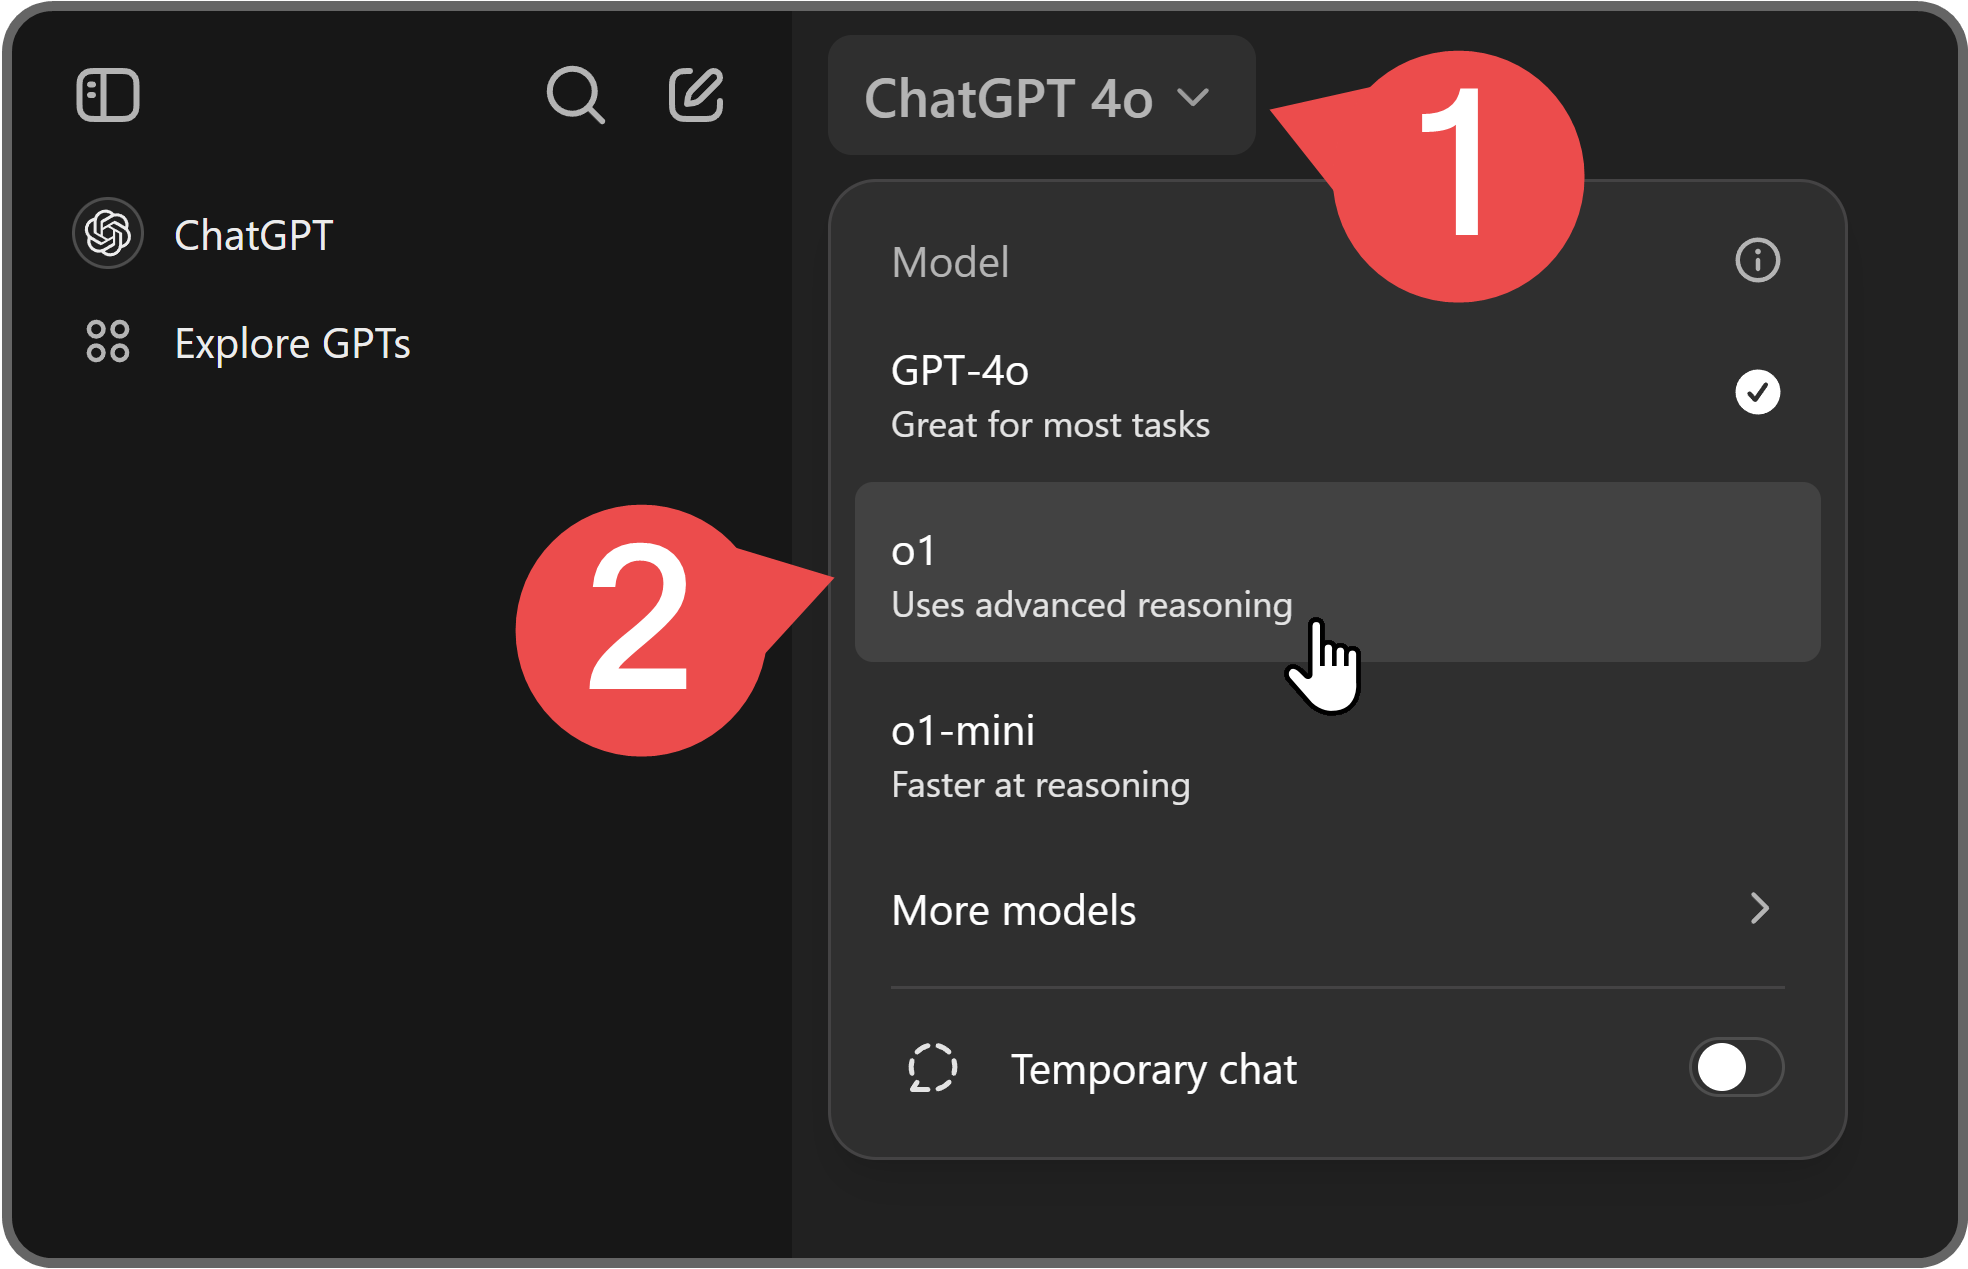Image resolution: width=1968 pixels, height=1269 pixels.
Task: Click the Temporary chat dashed-circle icon
Action: [x=932, y=1068]
